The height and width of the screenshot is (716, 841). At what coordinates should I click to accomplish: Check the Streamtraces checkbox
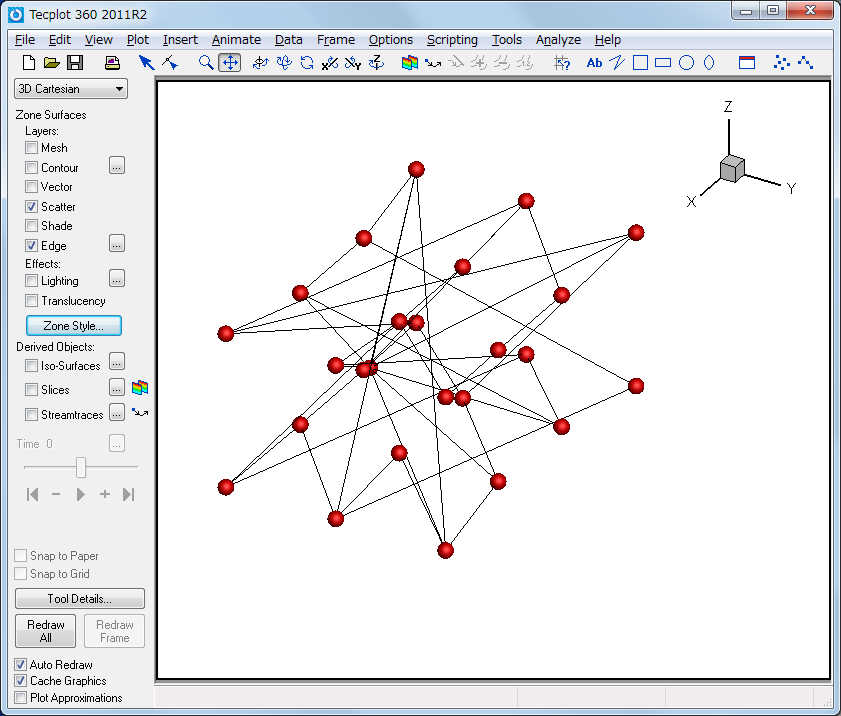pos(32,415)
